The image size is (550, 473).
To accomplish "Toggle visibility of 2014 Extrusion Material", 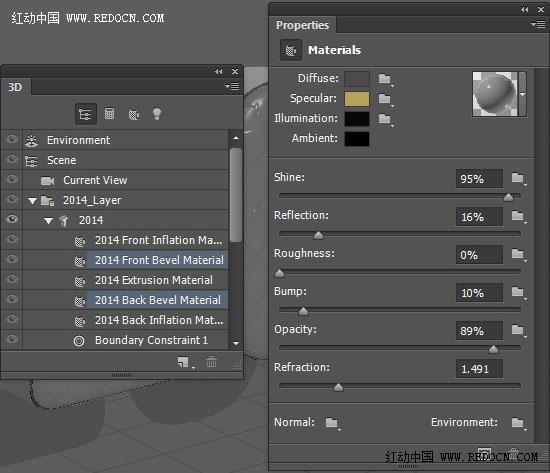I will click(12, 279).
